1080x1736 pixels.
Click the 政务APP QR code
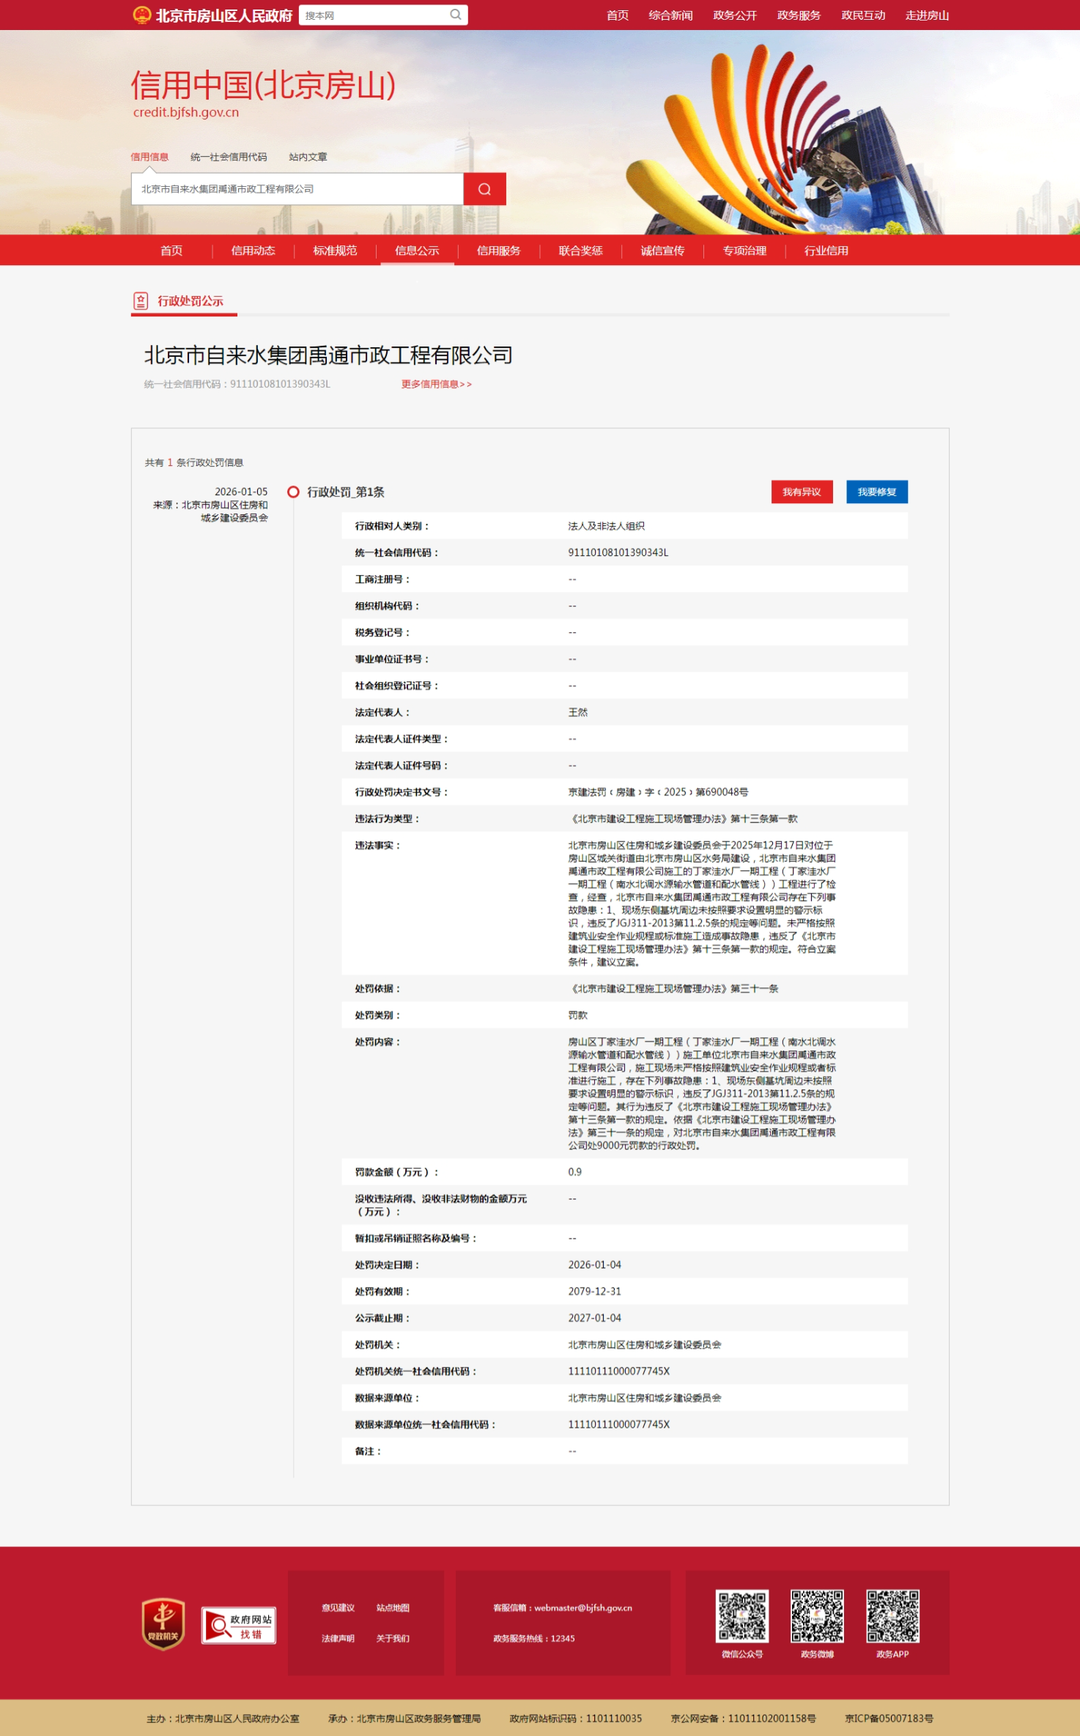point(892,1616)
